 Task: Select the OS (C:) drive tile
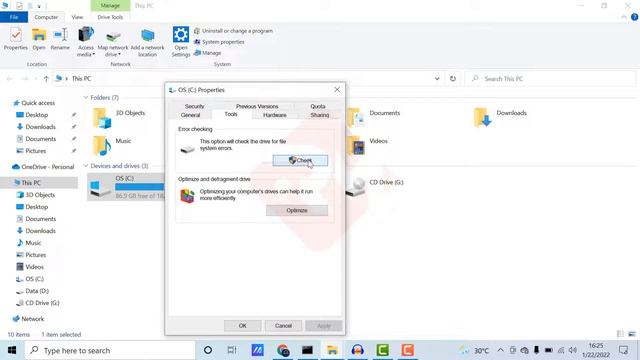126,187
